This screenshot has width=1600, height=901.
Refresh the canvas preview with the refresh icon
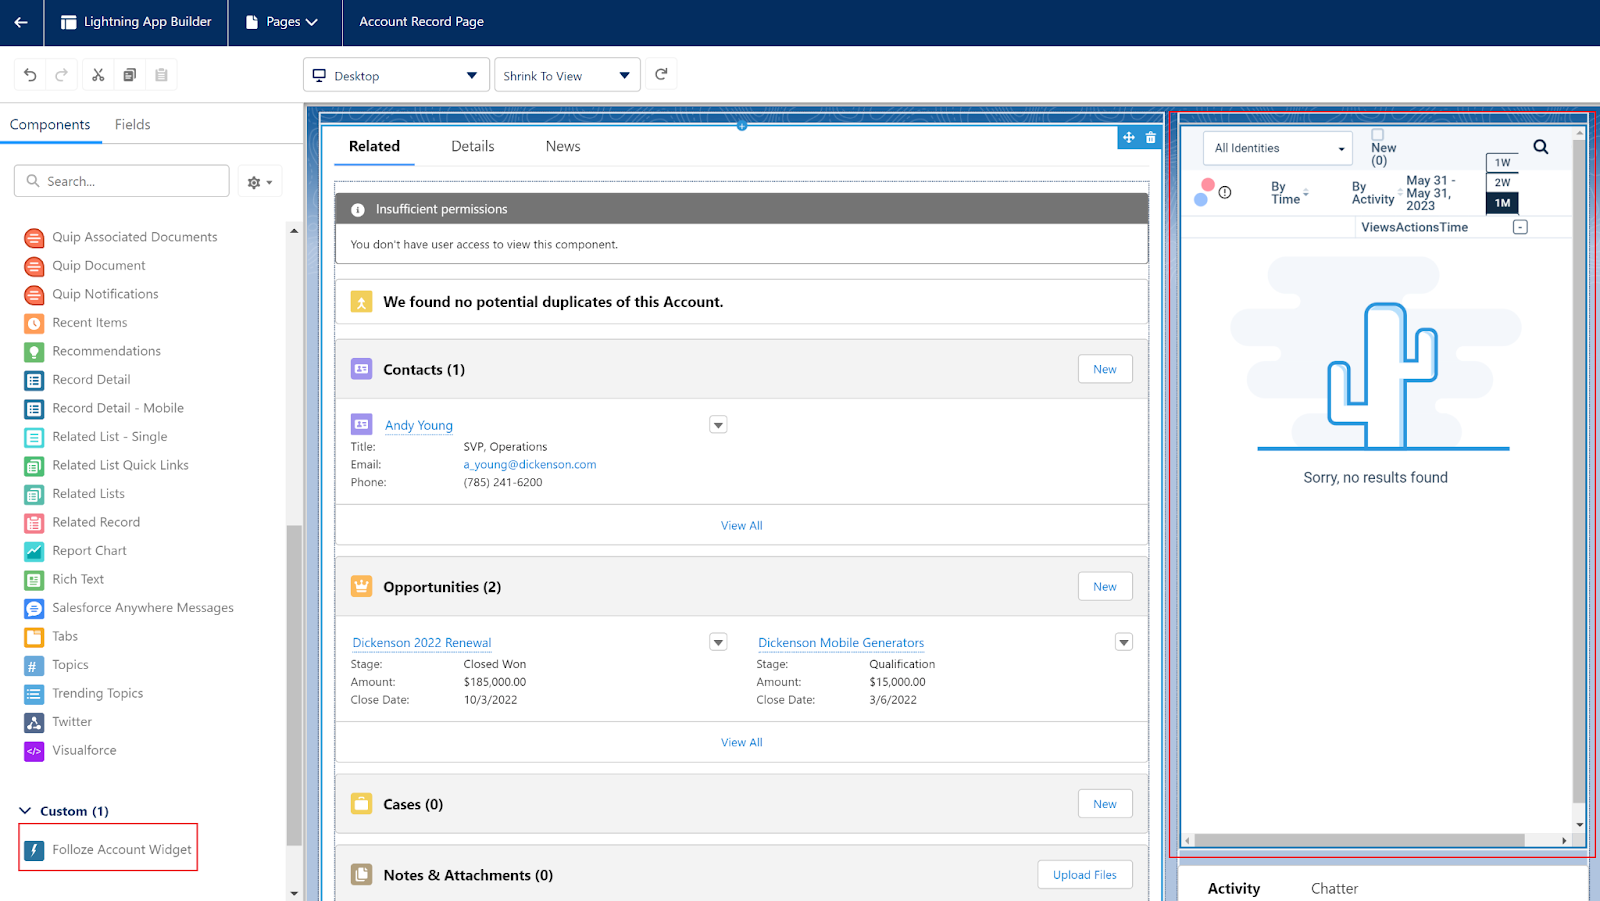point(661,73)
